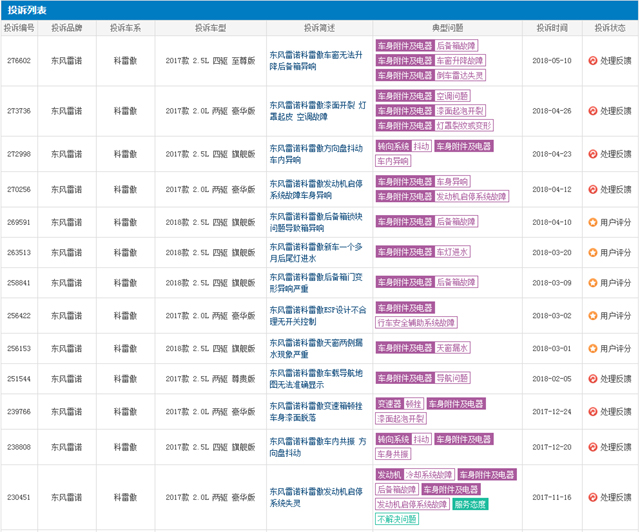640x532 pixels.
Task: Open complaint about 漆面开裂 灯罩起皮 空调故障
Action: click(x=318, y=111)
